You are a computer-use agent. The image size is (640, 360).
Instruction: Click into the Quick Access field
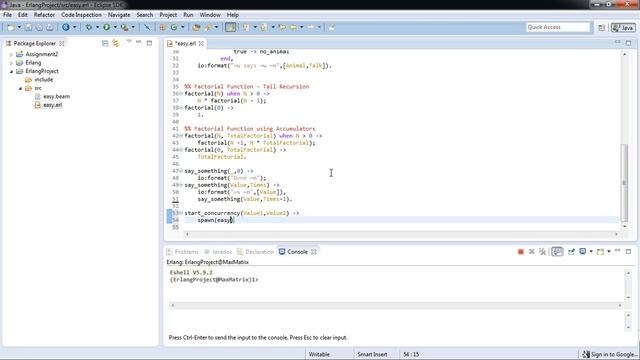click(558, 27)
